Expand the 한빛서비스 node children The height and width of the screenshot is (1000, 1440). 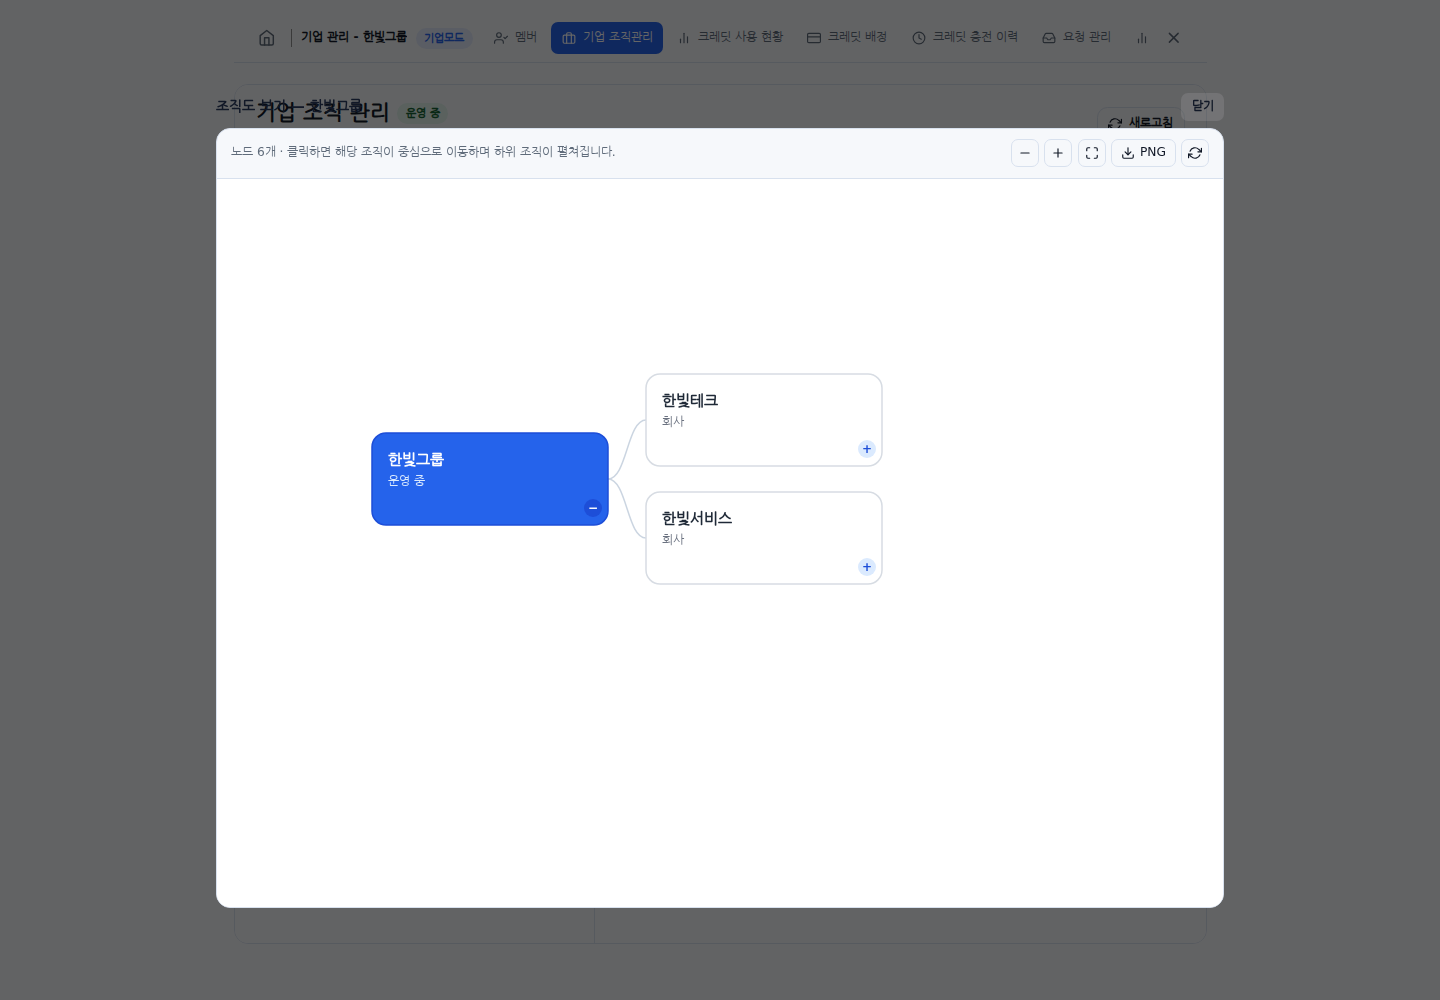point(867,567)
